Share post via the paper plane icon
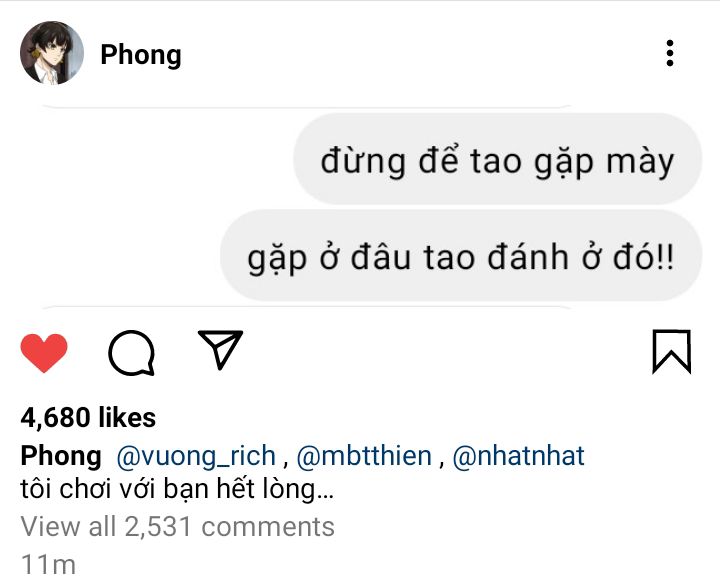 point(220,350)
